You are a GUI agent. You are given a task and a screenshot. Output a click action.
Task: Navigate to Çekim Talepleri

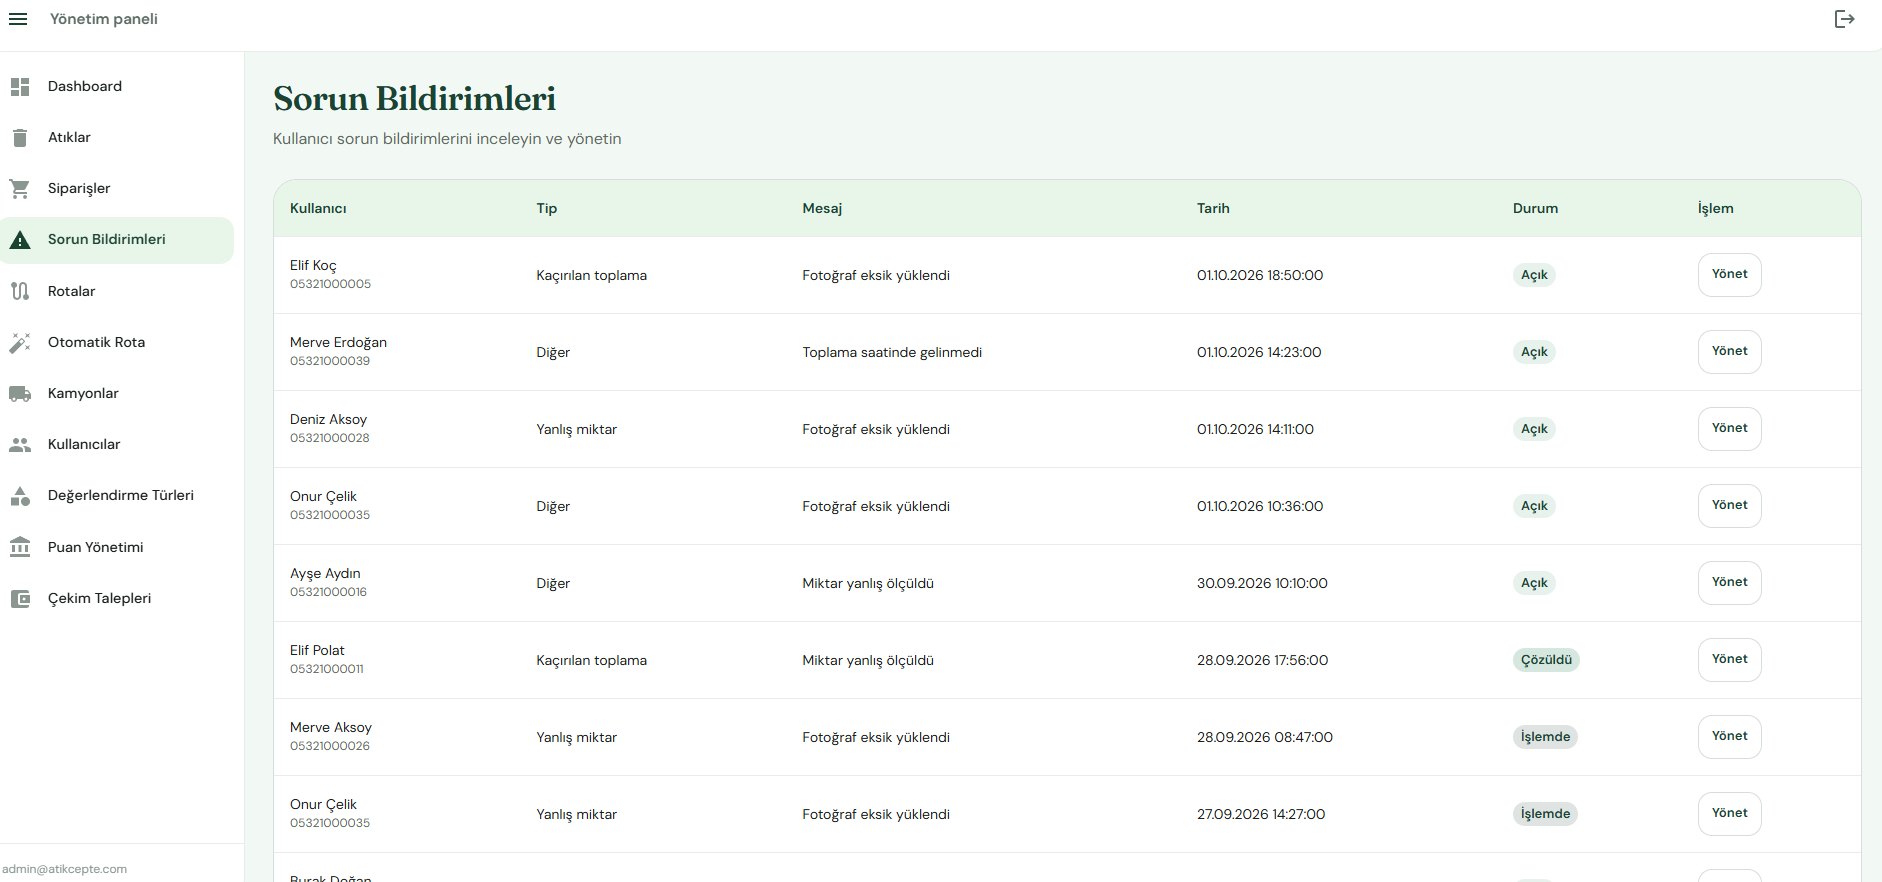pos(117,599)
